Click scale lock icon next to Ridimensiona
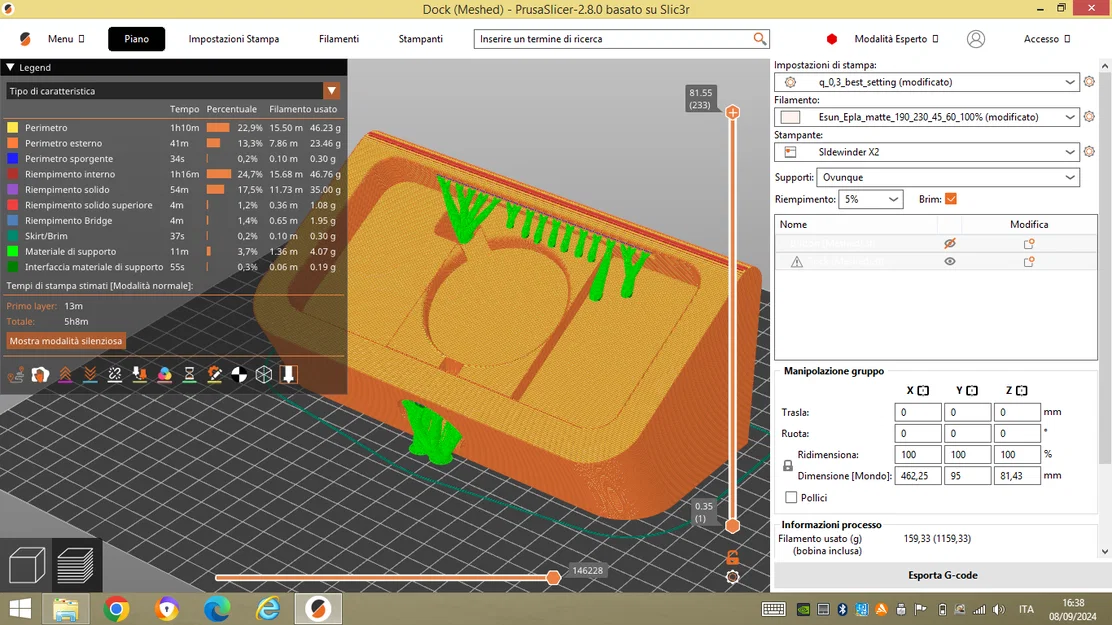 coord(788,465)
